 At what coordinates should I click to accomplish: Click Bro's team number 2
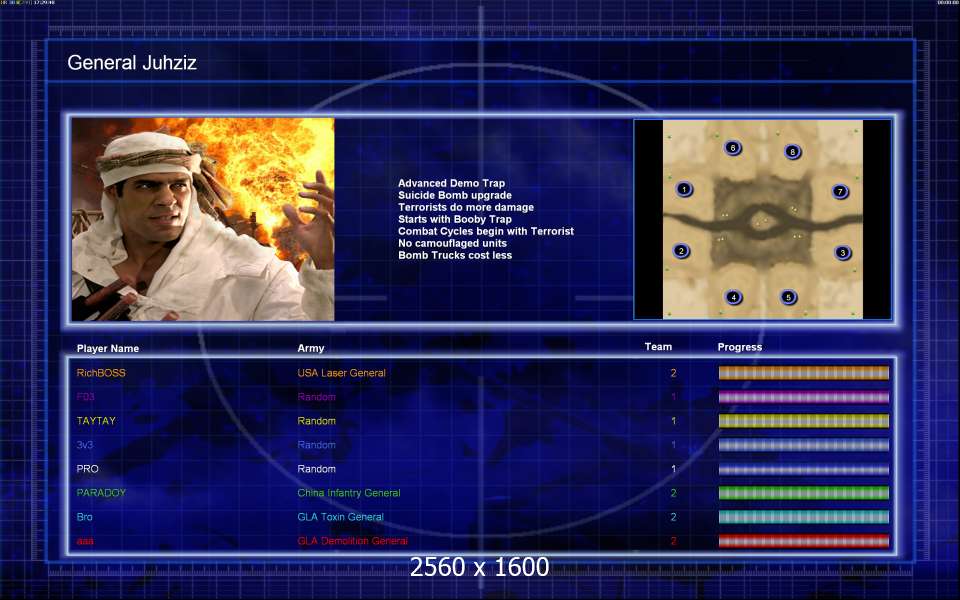pyautogui.click(x=673, y=517)
